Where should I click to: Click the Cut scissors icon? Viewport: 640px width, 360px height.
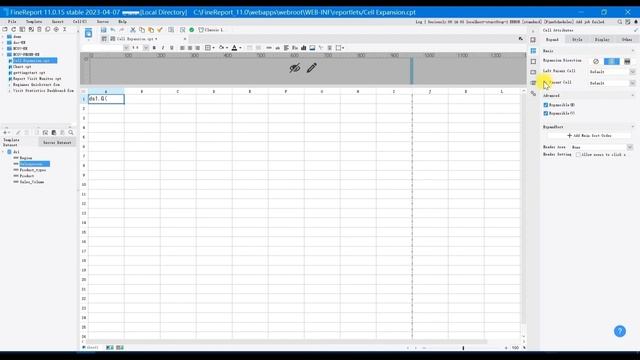tap(133, 30)
